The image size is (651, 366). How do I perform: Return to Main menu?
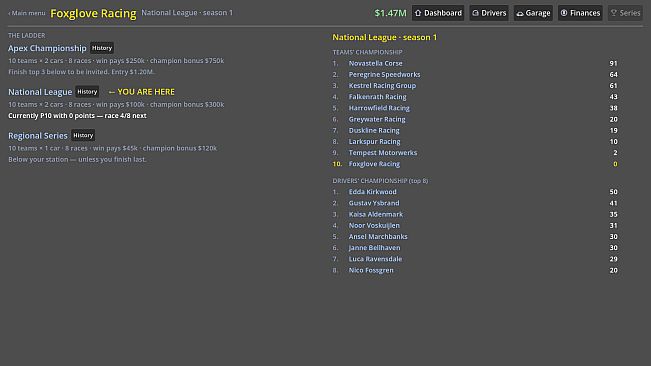27,13
